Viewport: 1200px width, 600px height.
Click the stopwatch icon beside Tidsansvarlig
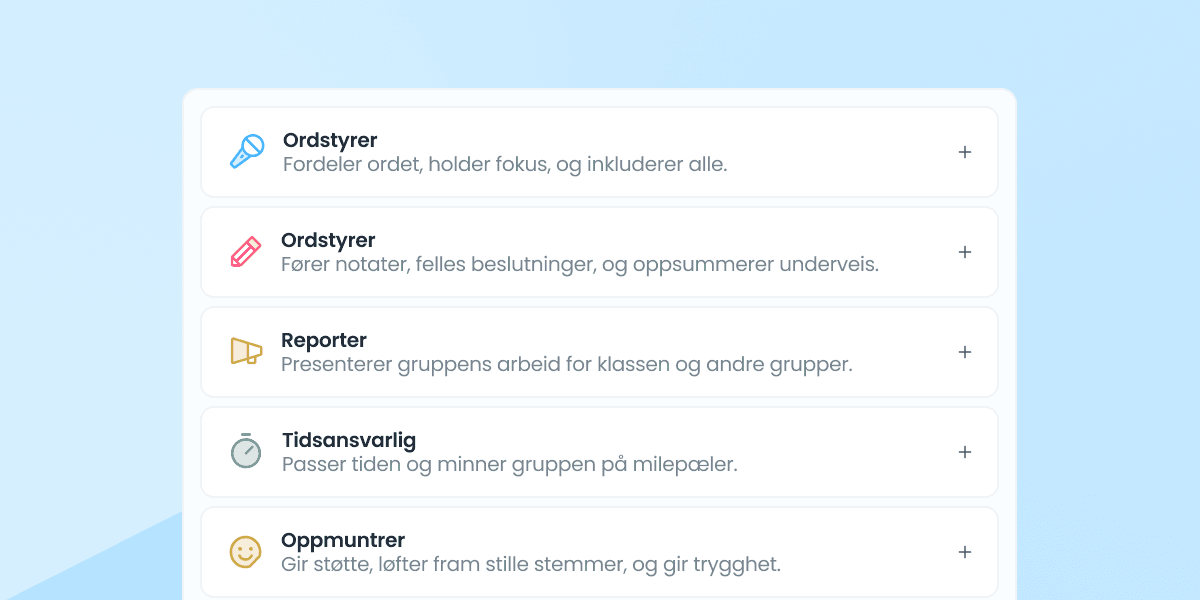246,451
